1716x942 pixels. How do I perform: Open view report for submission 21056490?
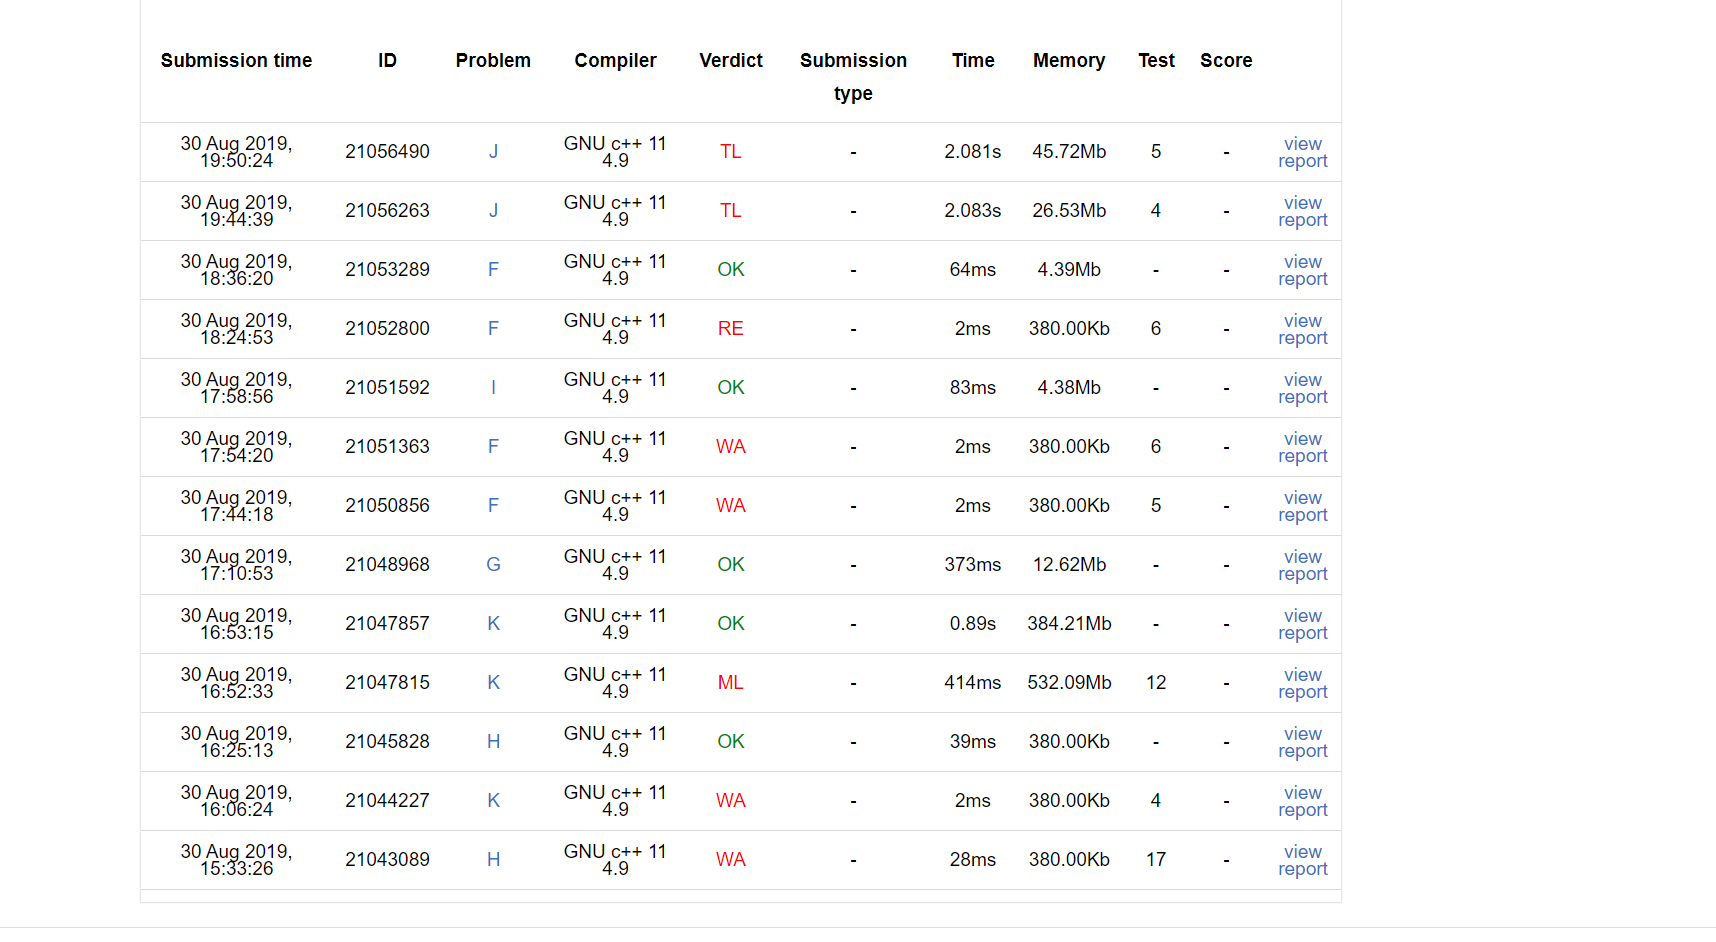[1302, 152]
